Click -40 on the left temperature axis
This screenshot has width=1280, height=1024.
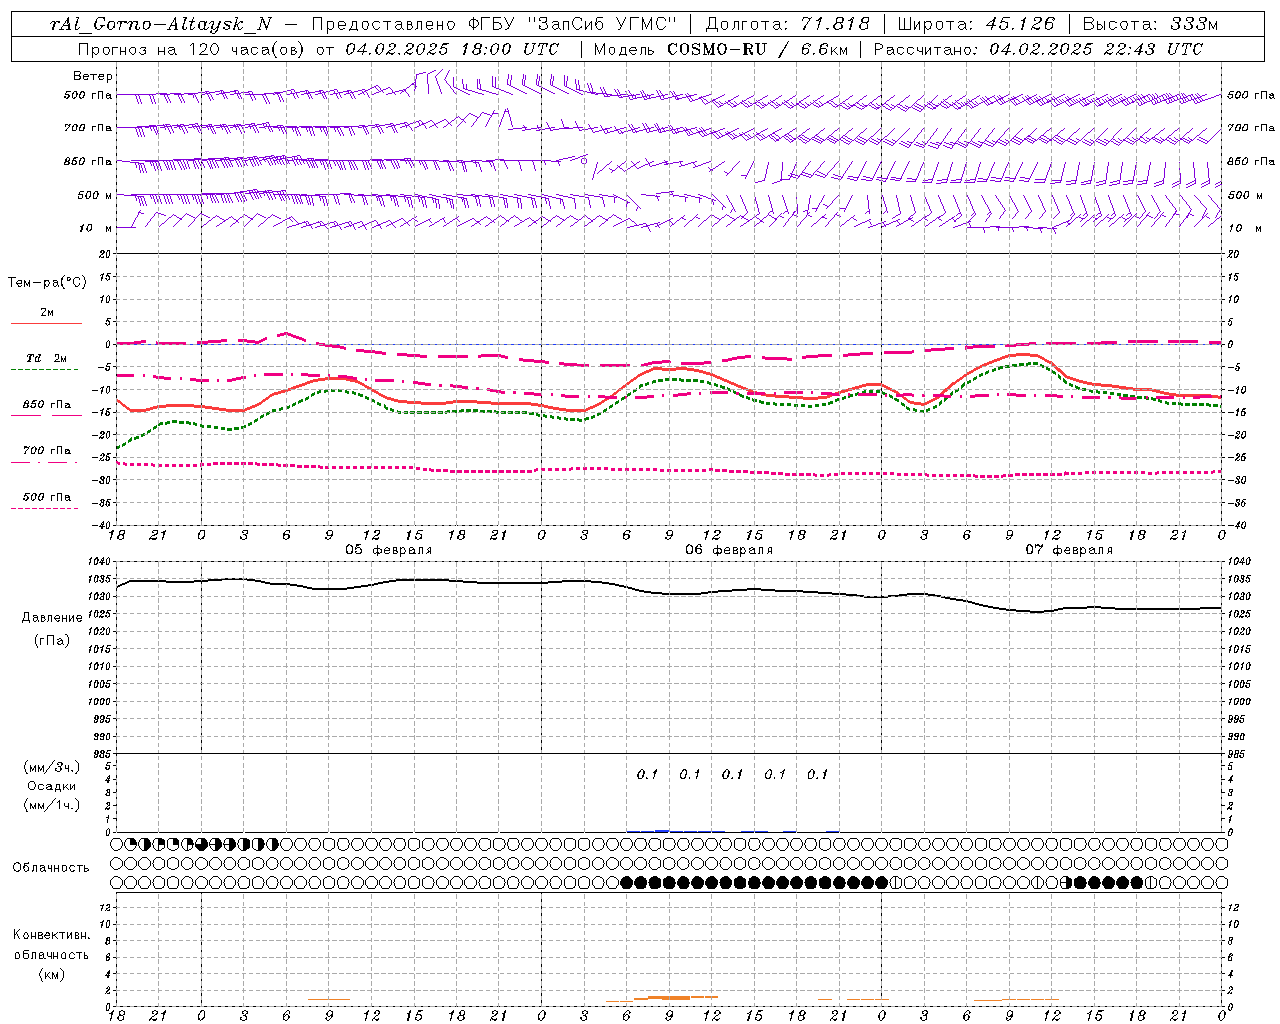click(103, 525)
